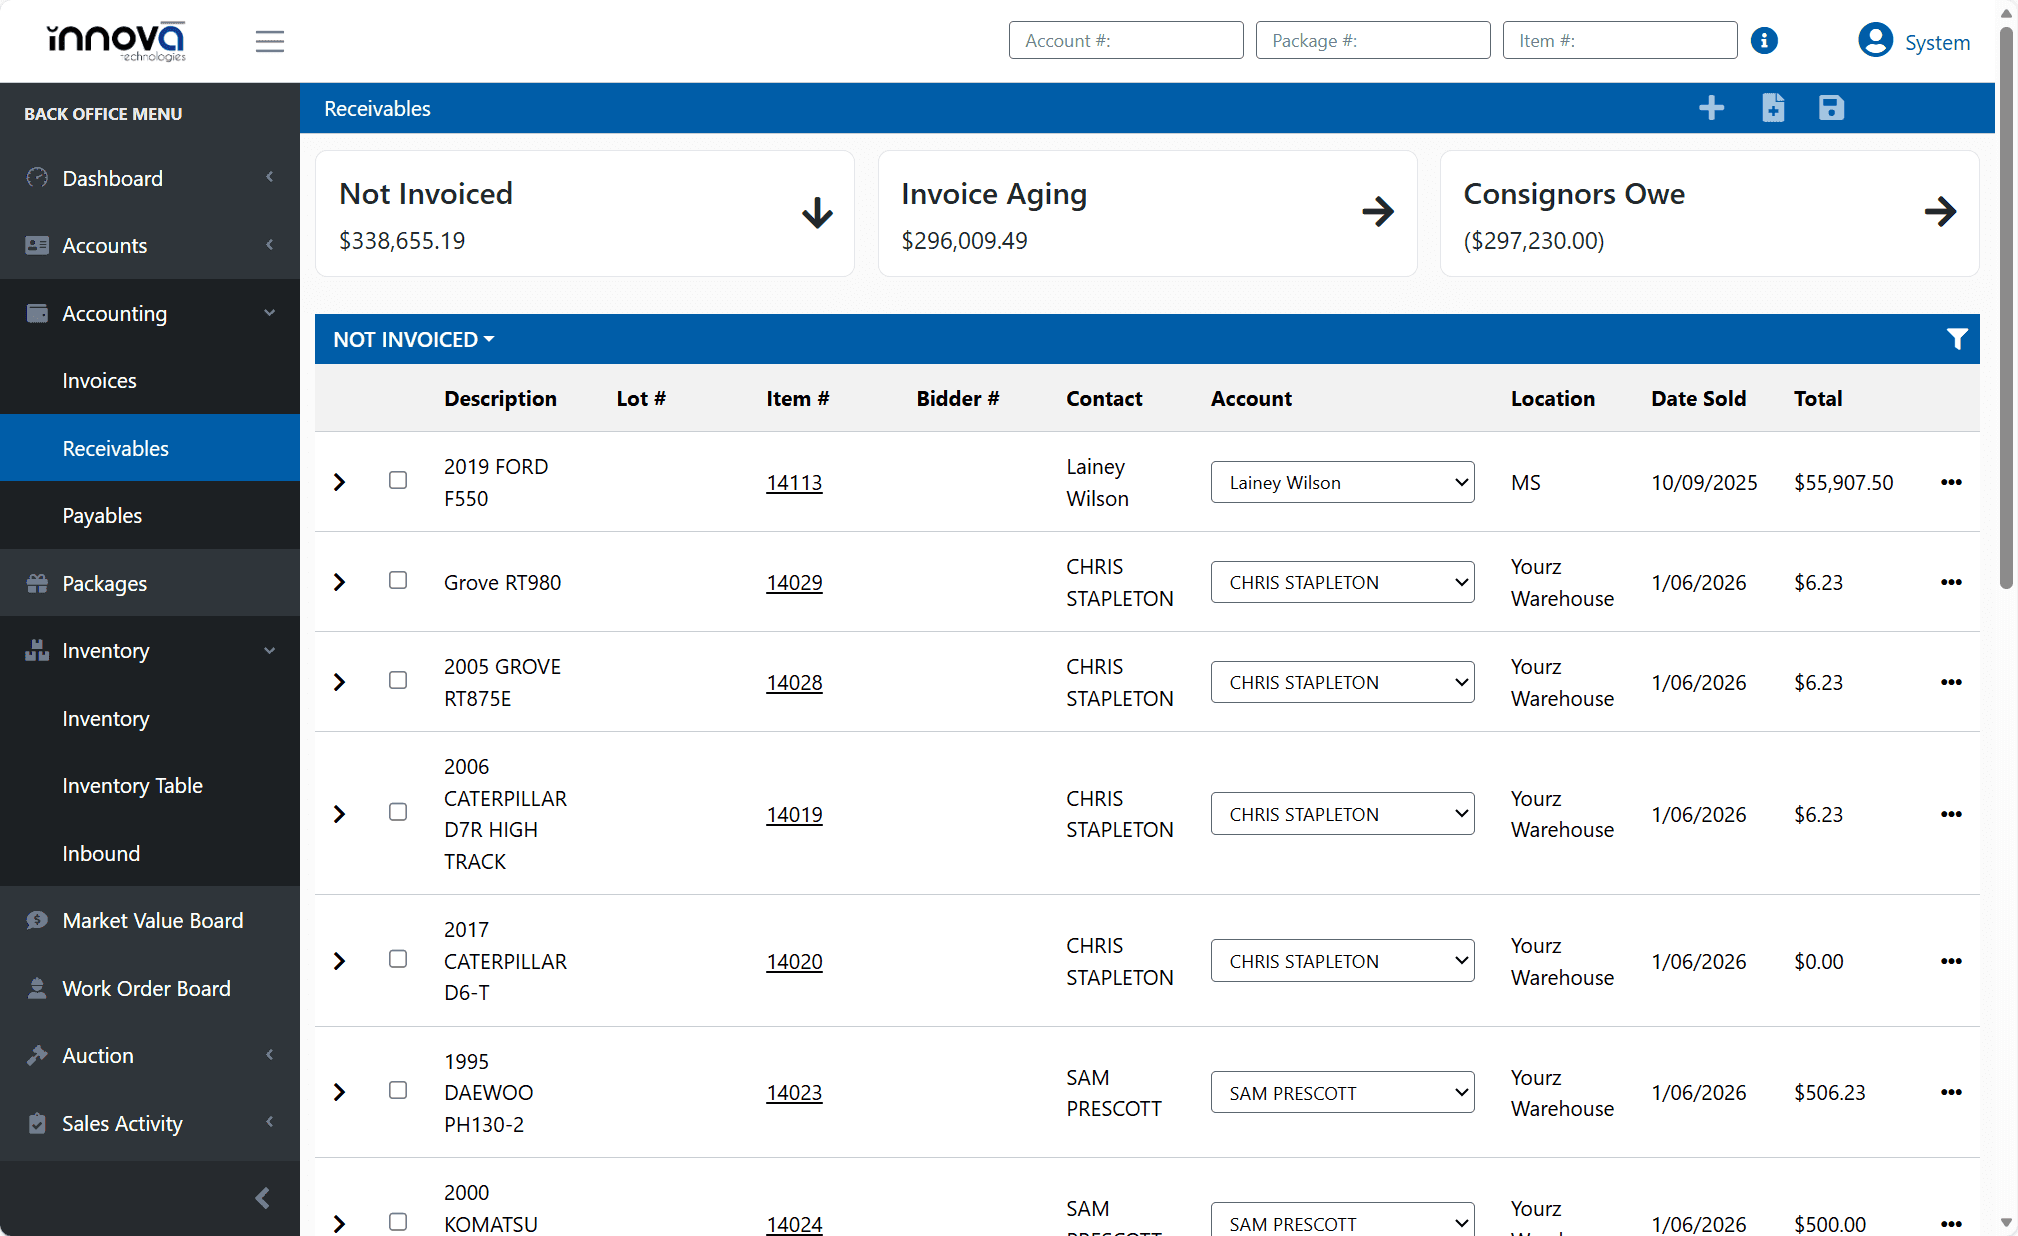Go to Payables menu item

tap(150, 516)
